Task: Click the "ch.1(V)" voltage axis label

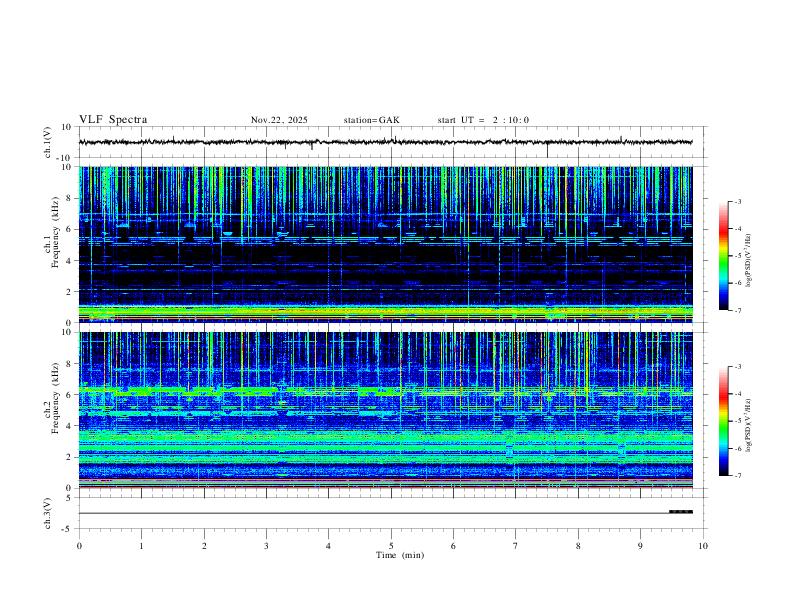Action: [x=48, y=142]
